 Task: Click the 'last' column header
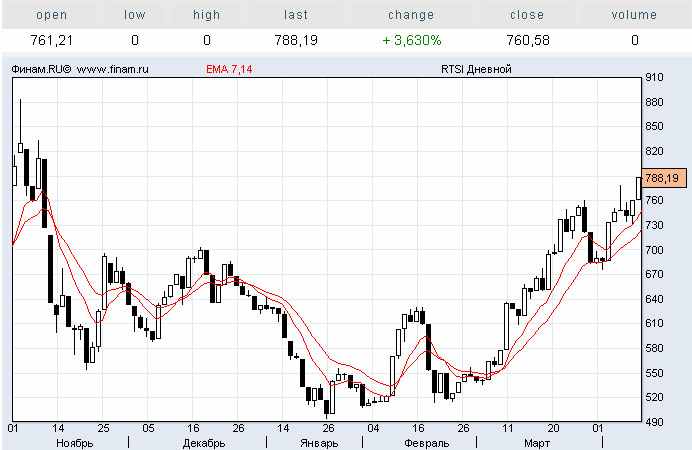point(296,15)
